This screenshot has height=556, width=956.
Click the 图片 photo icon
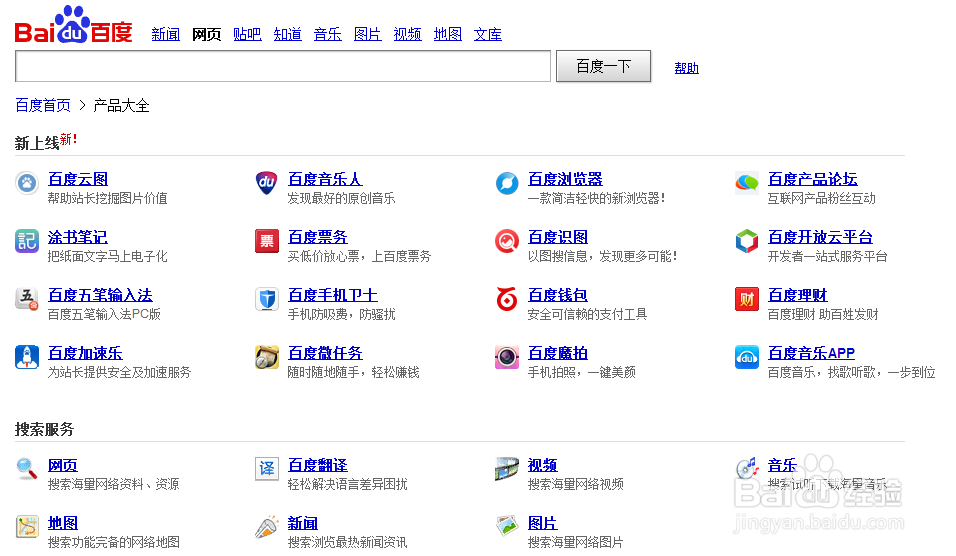pyautogui.click(x=507, y=526)
